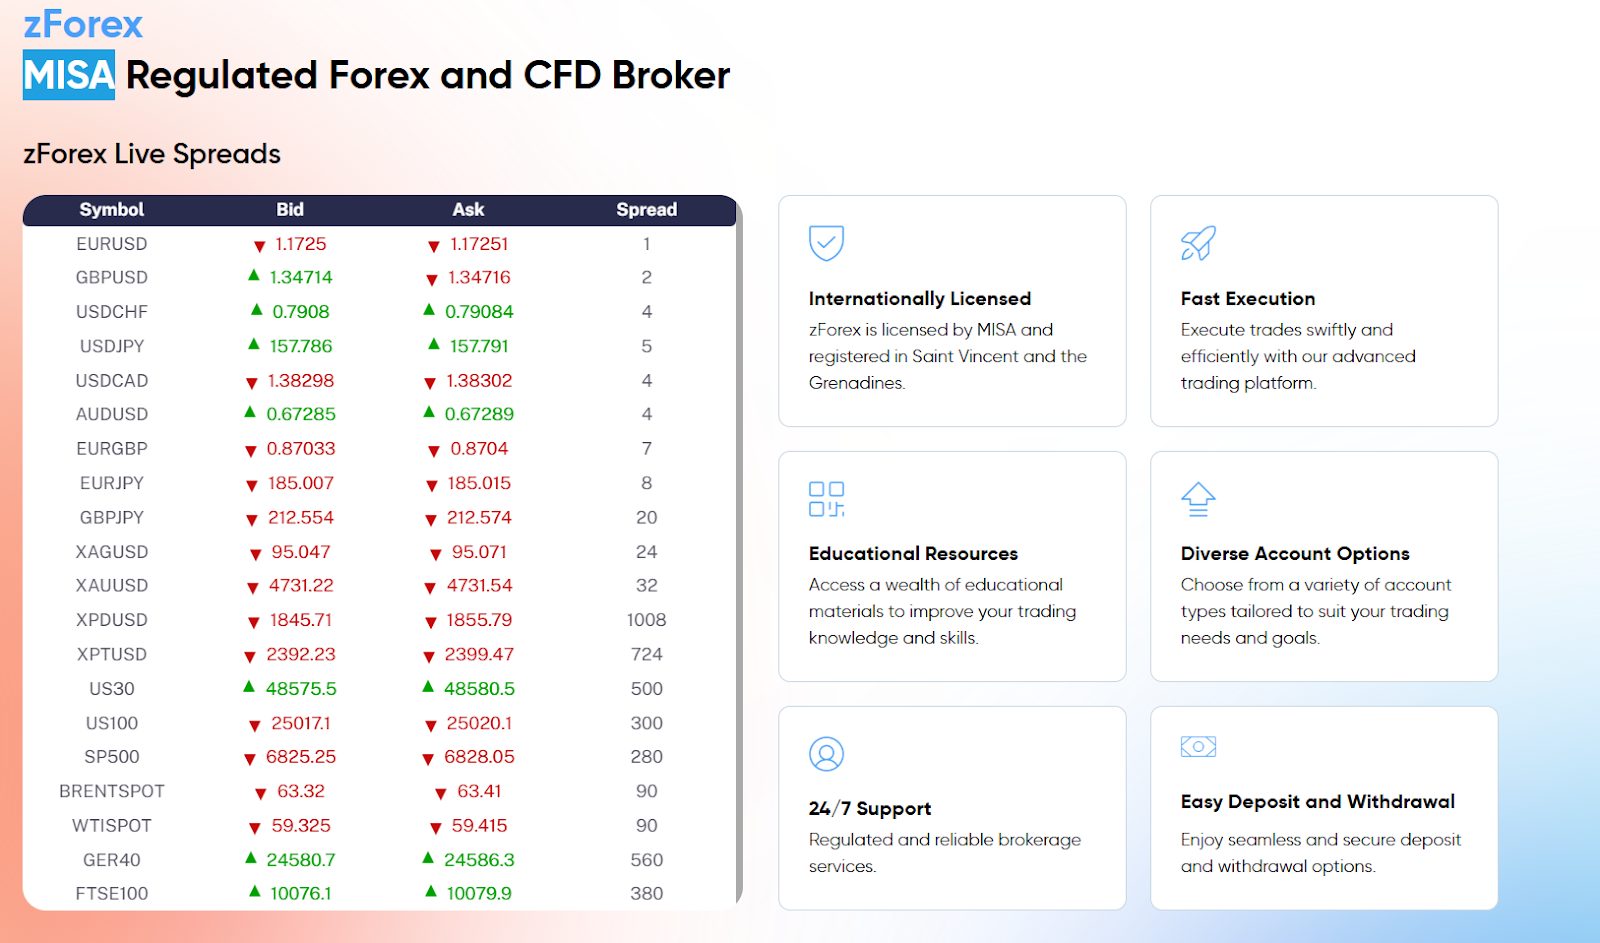Viewport: 1600px width, 943px height.
Task: Click the Spread column header
Action: (x=646, y=210)
